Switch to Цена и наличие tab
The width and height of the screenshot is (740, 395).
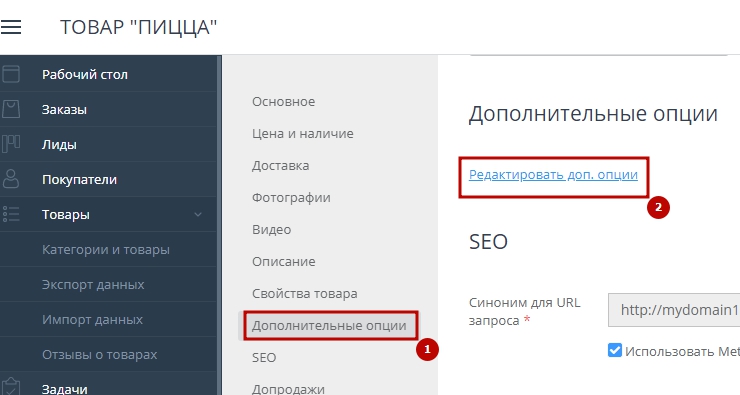pos(303,134)
